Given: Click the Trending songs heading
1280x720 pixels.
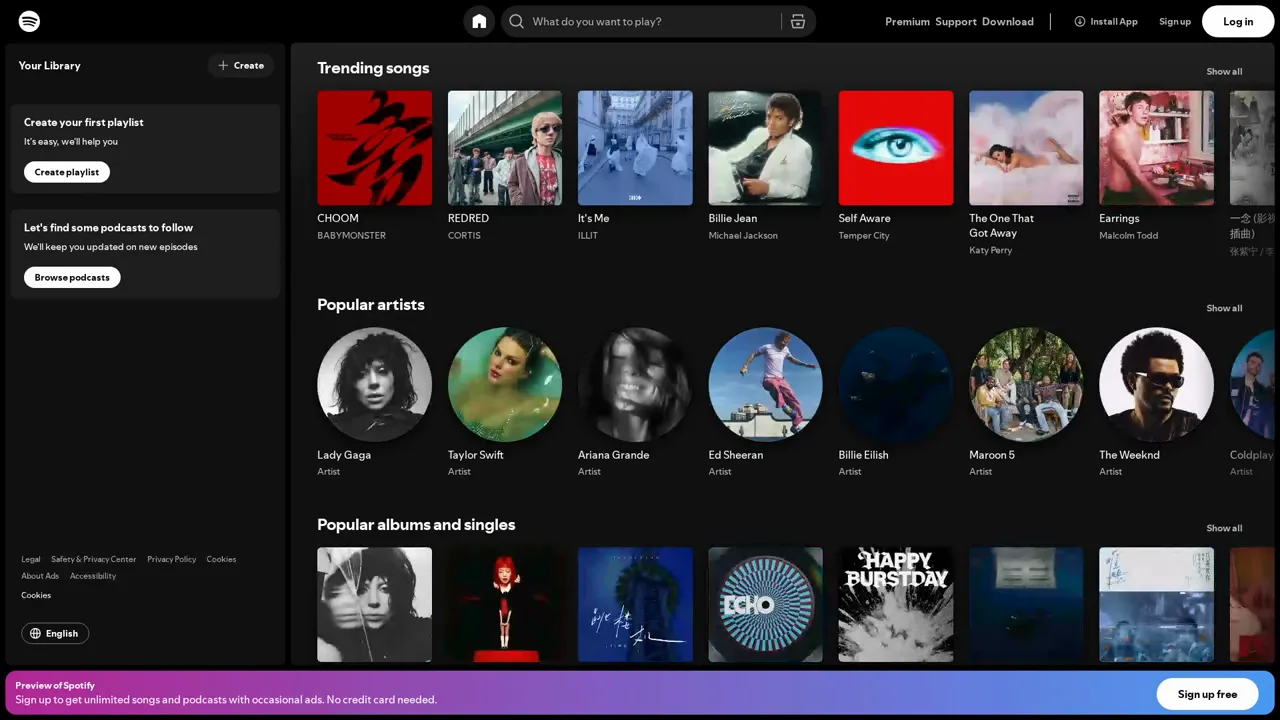Looking at the screenshot, I should tap(373, 68).
